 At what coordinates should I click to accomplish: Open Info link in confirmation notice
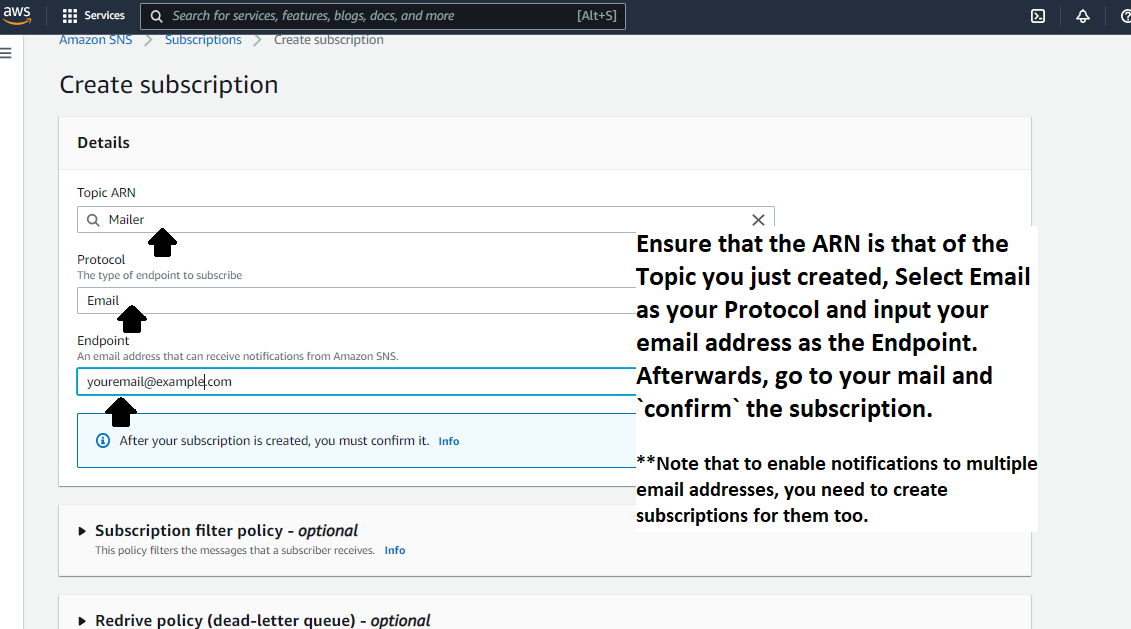click(449, 441)
